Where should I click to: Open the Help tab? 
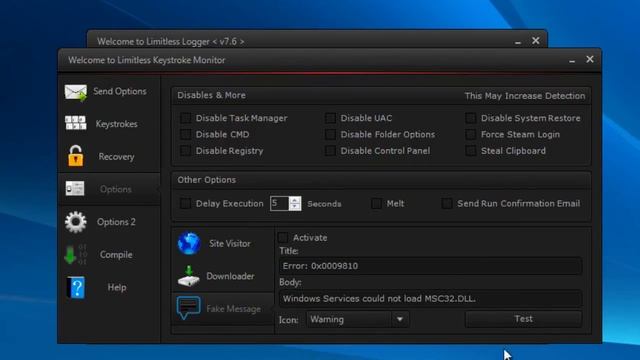pyautogui.click(x=109, y=287)
